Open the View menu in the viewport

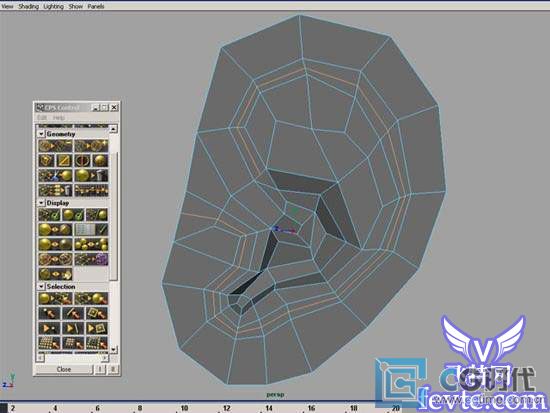[7, 6]
